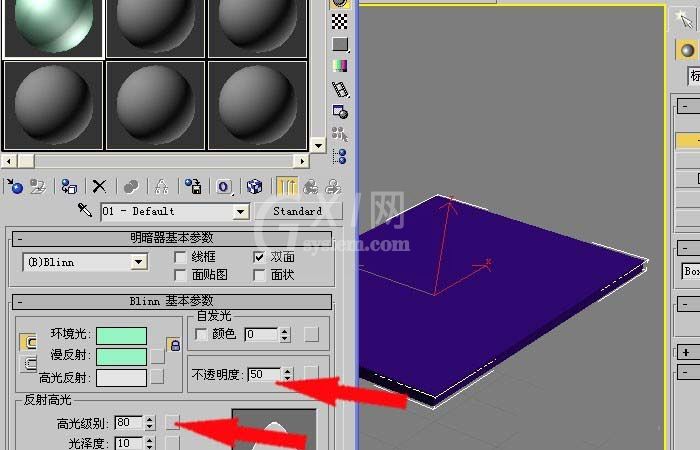This screenshot has width=700, height=450.
Task: Click the map button next to 高光反射 swatch
Action: pyautogui.click(x=157, y=377)
